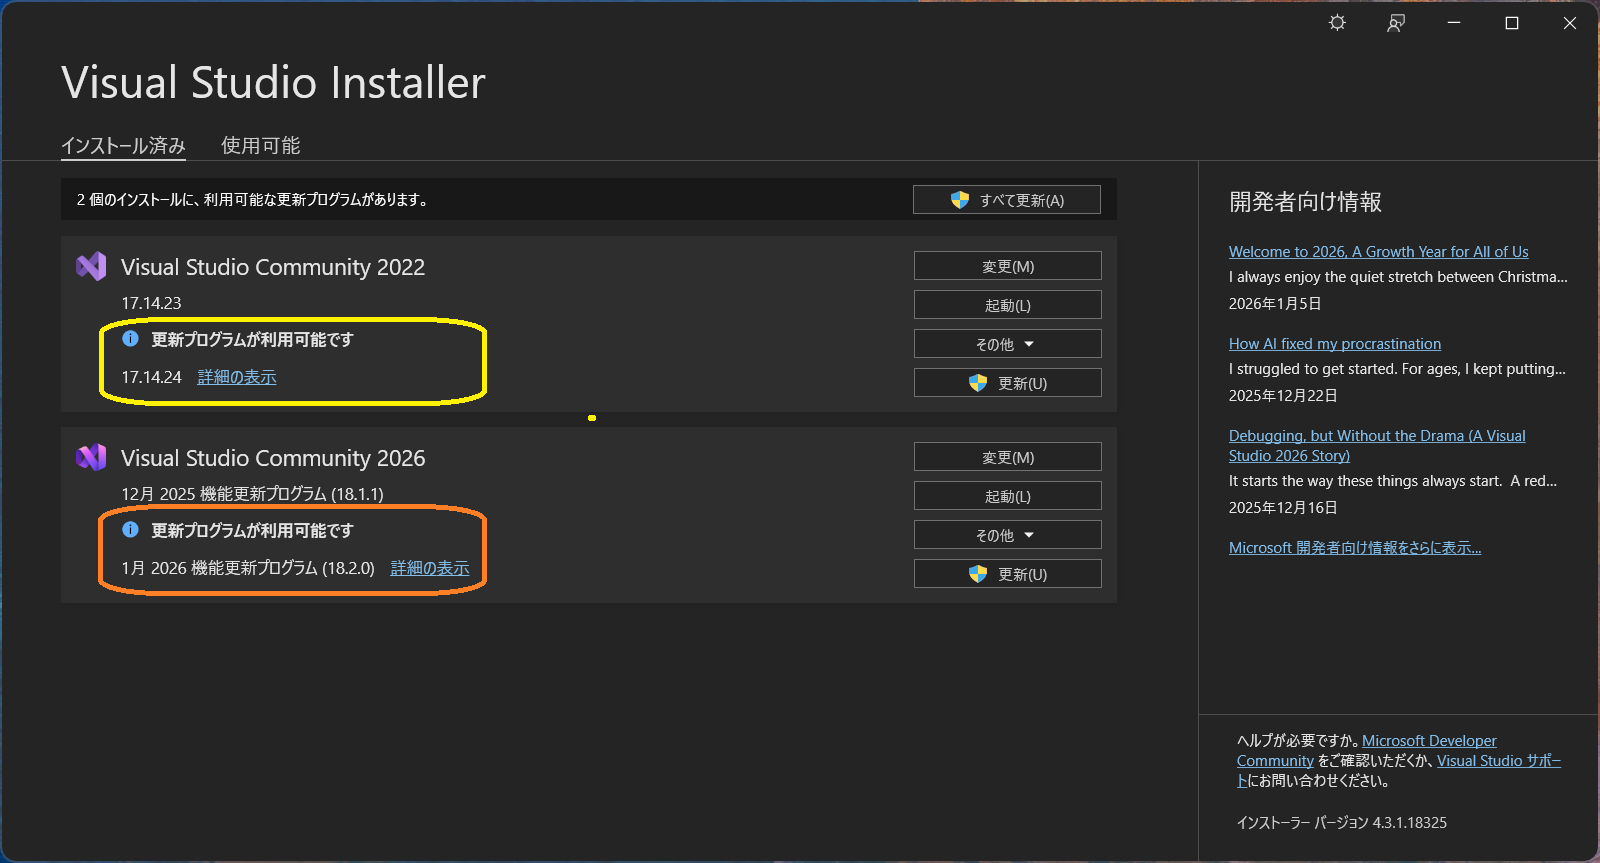Click the すべて更新(A) button

(1007, 200)
